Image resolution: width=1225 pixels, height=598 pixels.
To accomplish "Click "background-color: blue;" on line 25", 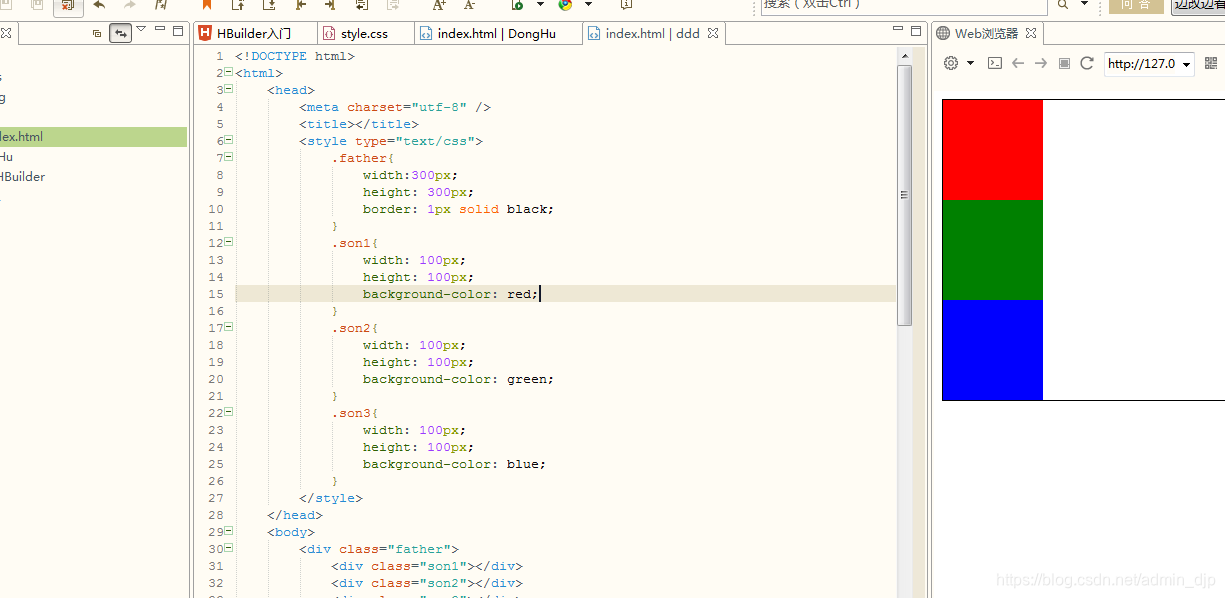I will 454,464.
